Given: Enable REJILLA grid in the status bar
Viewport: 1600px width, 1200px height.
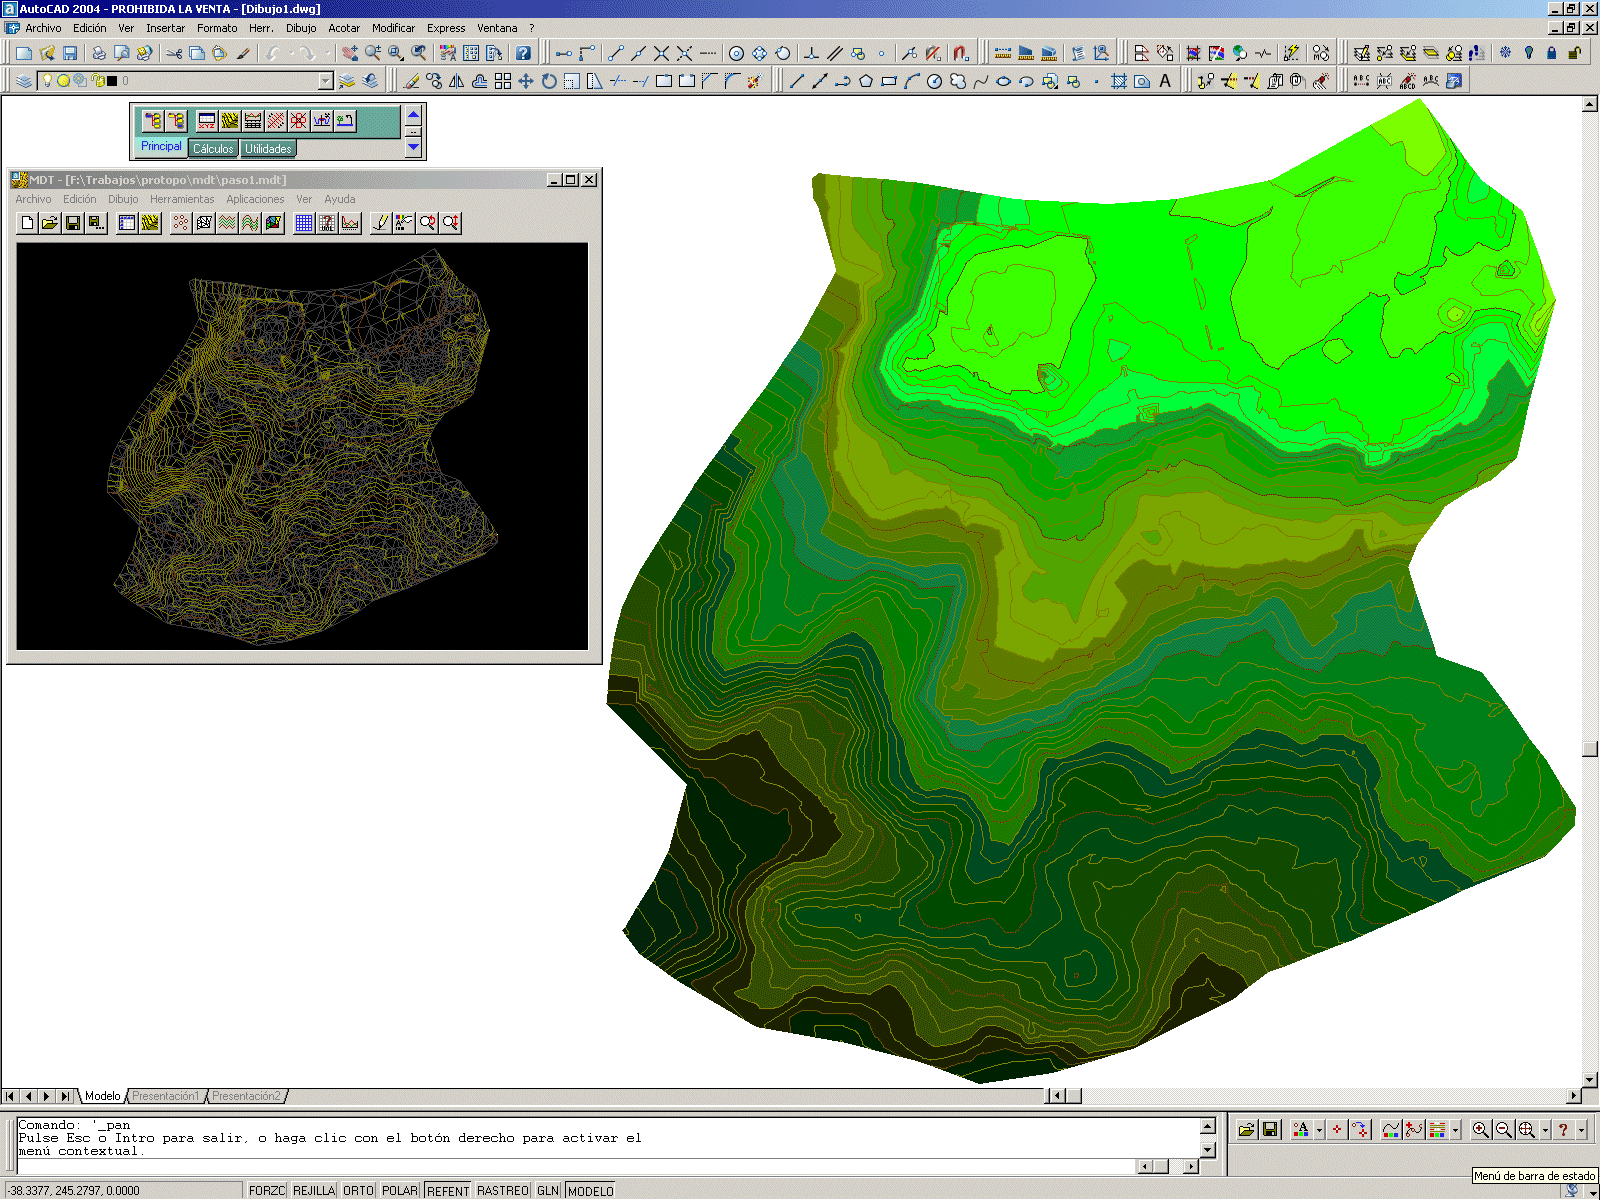Looking at the screenshot, I should pyautogui.click(x=313, y=1190).
